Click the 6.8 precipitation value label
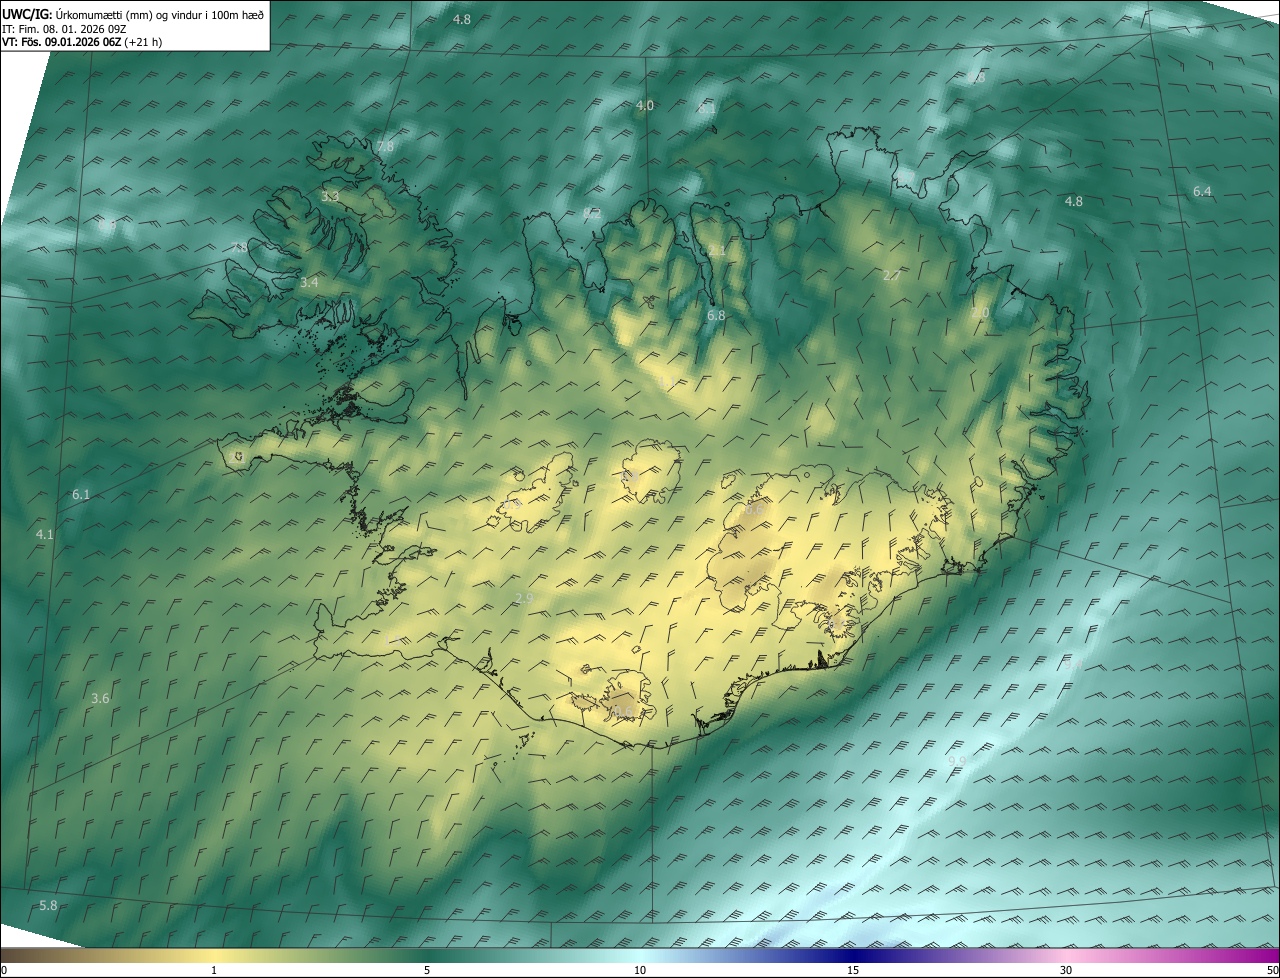The width and height of the screenshot is (1280, 978). 716,315
